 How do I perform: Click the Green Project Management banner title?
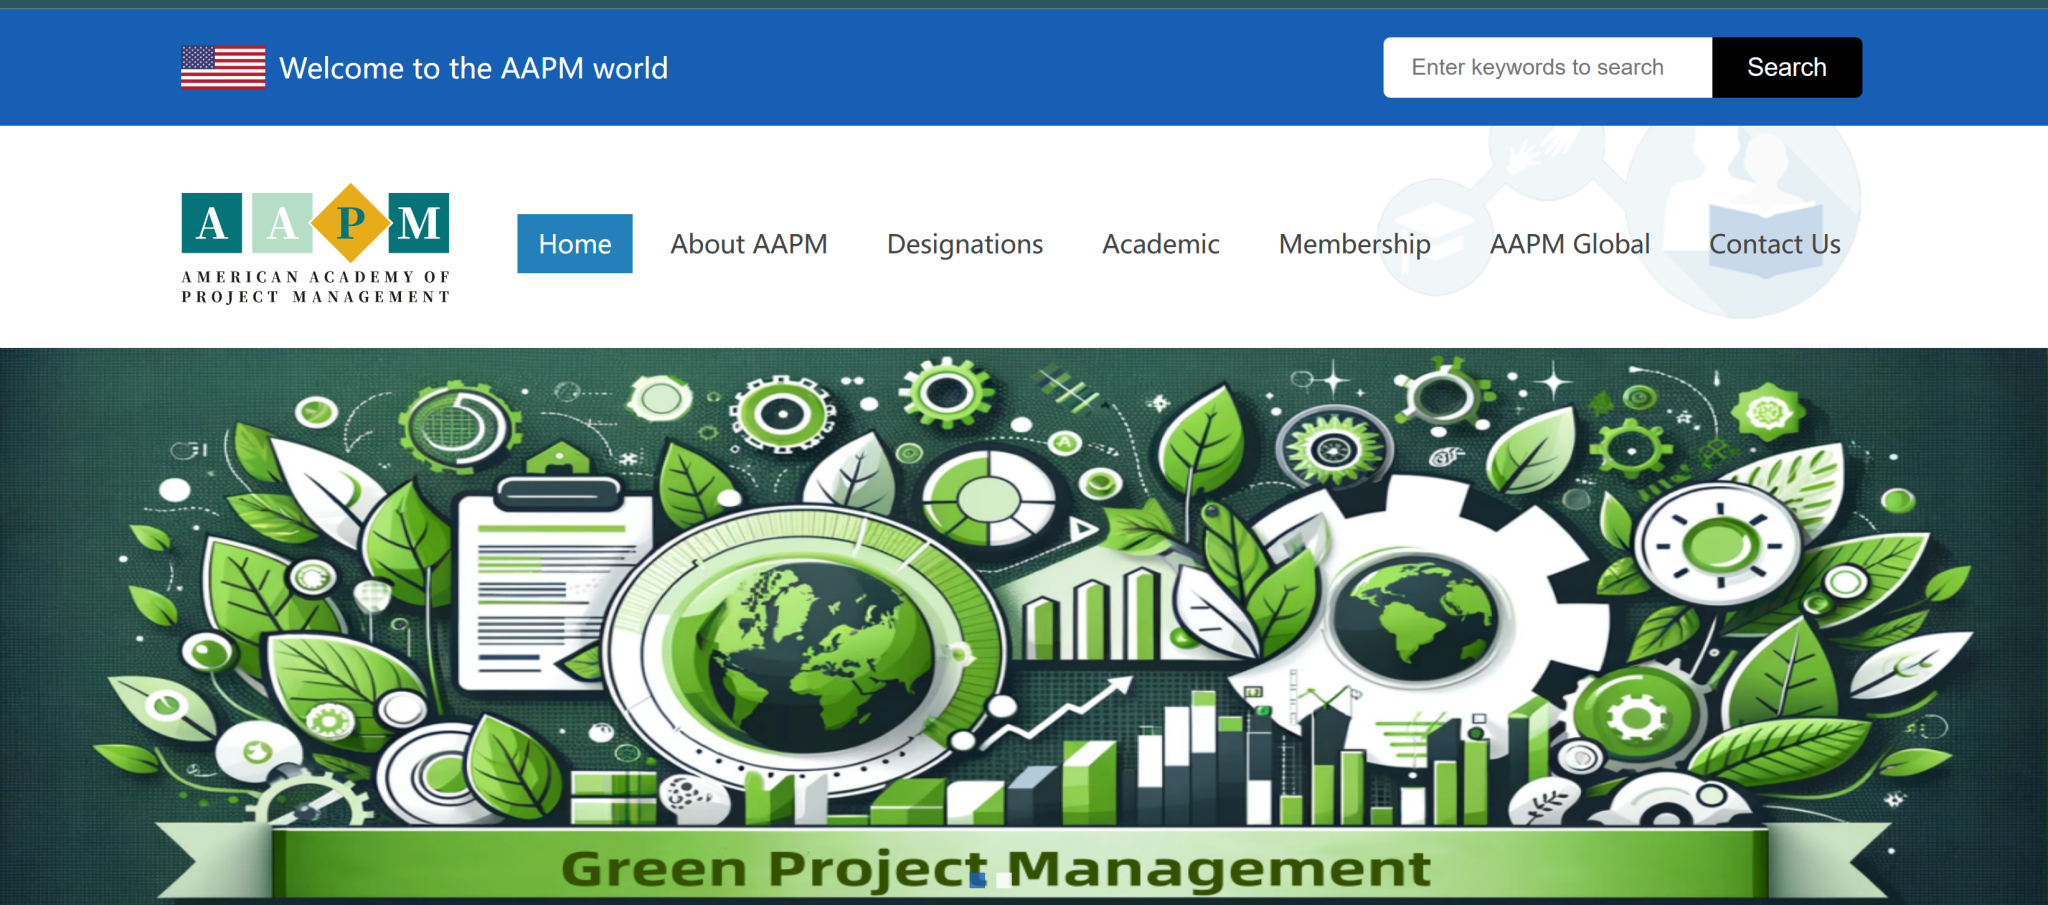[x=995, y=867]
